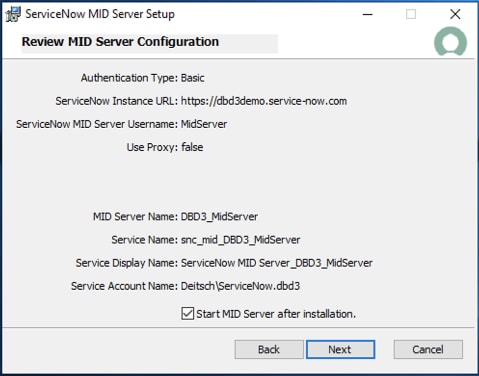
Task: Click the ServiceNow MID Server Setup title text
Action: [x=100, y=14]
